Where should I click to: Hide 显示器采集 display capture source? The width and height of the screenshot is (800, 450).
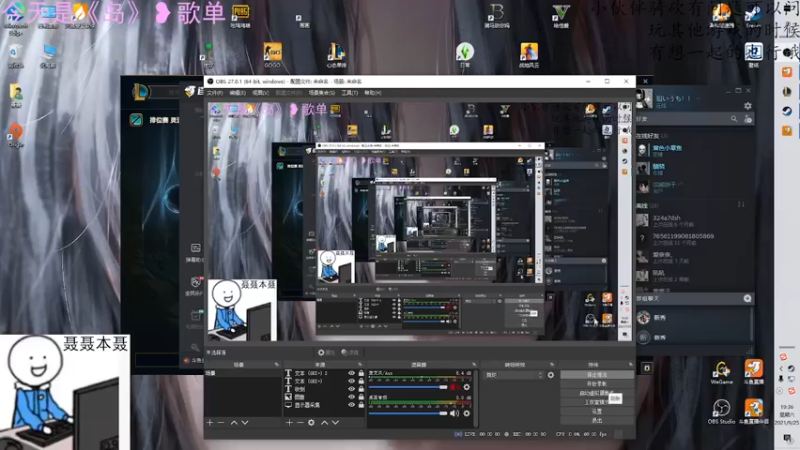tap(351, 405)
